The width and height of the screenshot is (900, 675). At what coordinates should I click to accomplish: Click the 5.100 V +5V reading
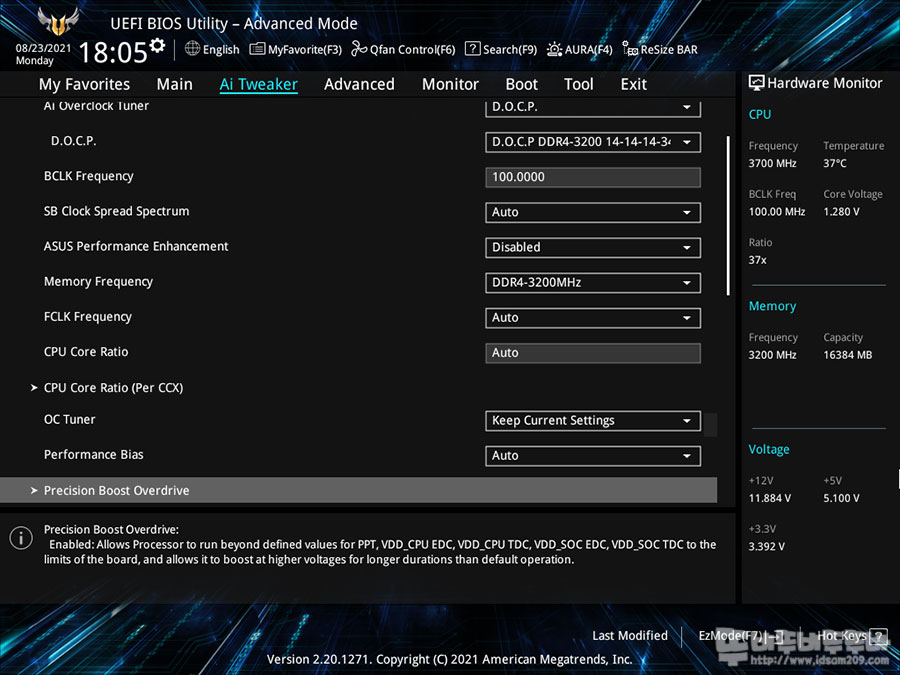coord(841,498)
